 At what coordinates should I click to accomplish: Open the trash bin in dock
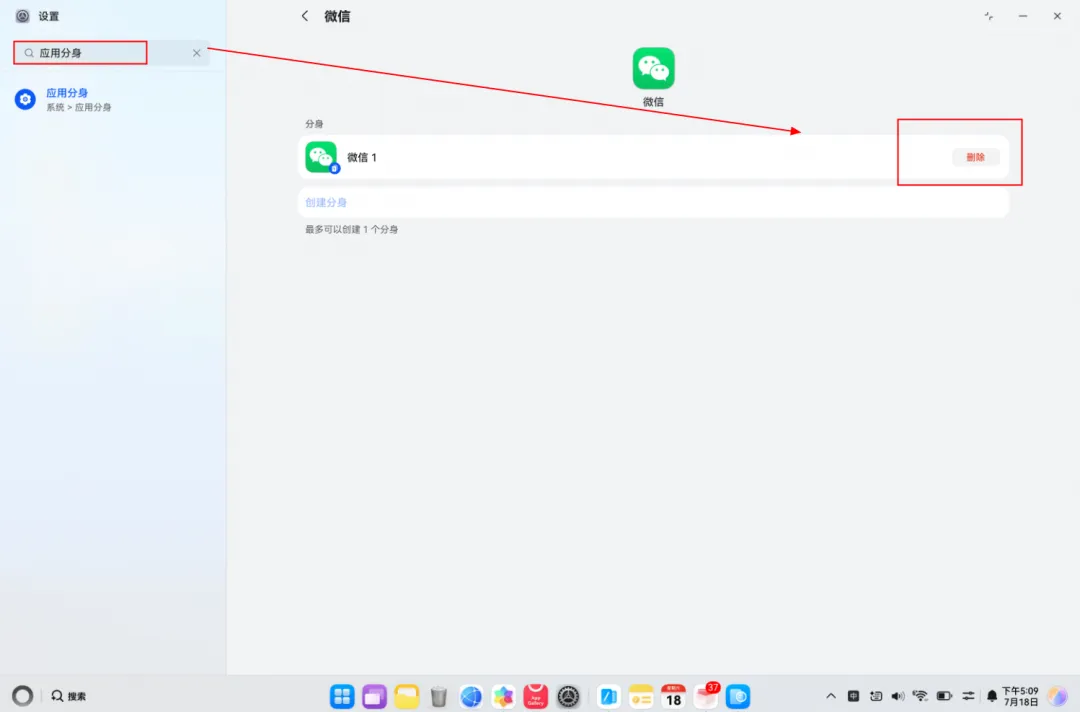coord(438,696)
